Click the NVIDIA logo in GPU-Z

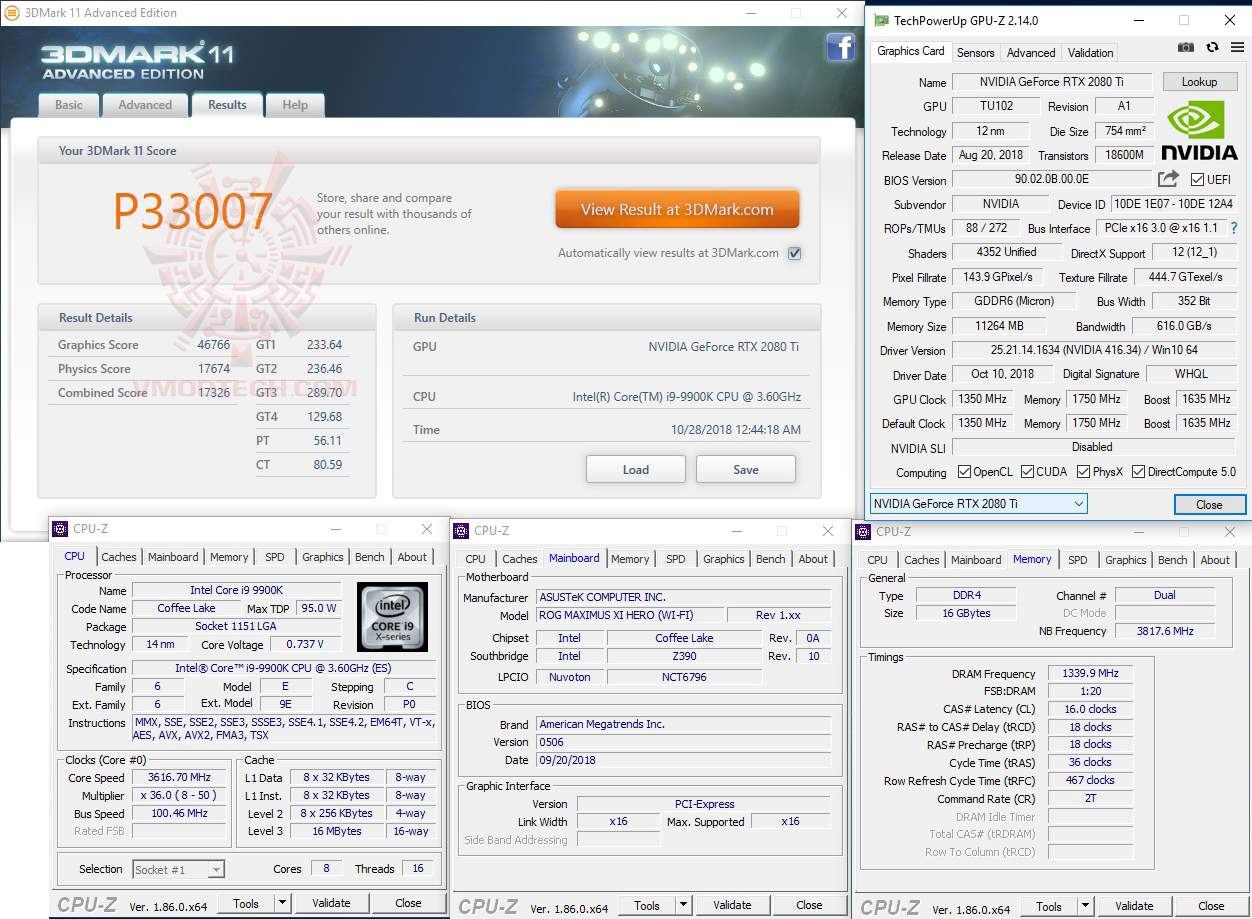pyautogui.click(x=1199, y=130)
